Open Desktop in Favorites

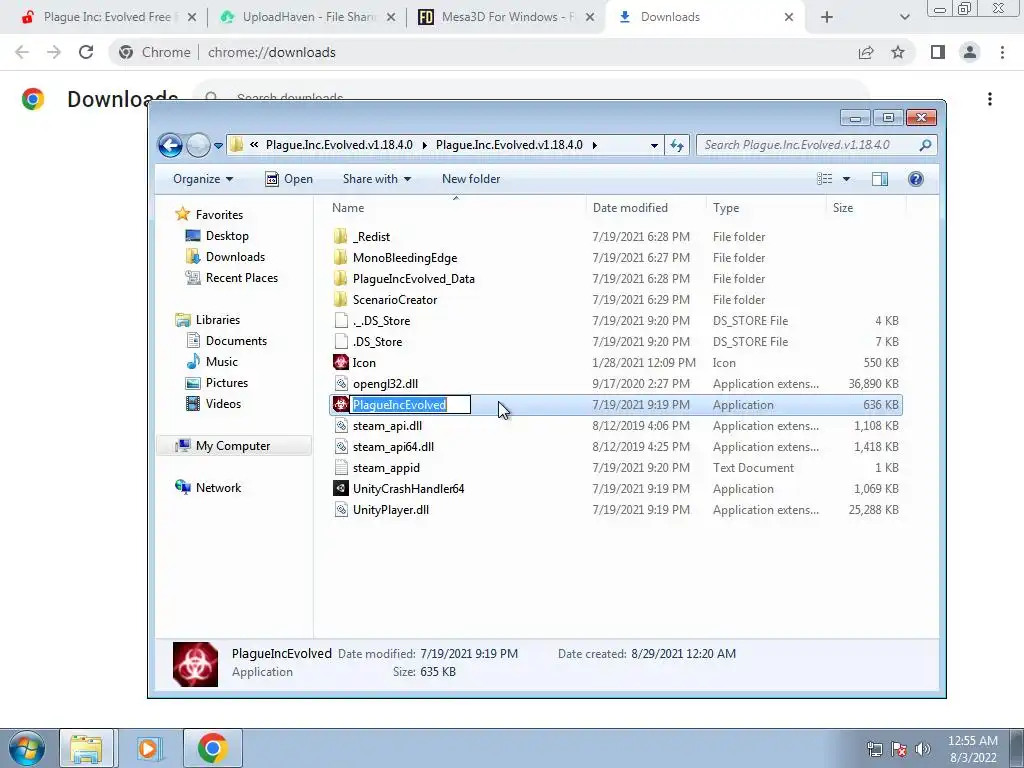tap(217, 236)
